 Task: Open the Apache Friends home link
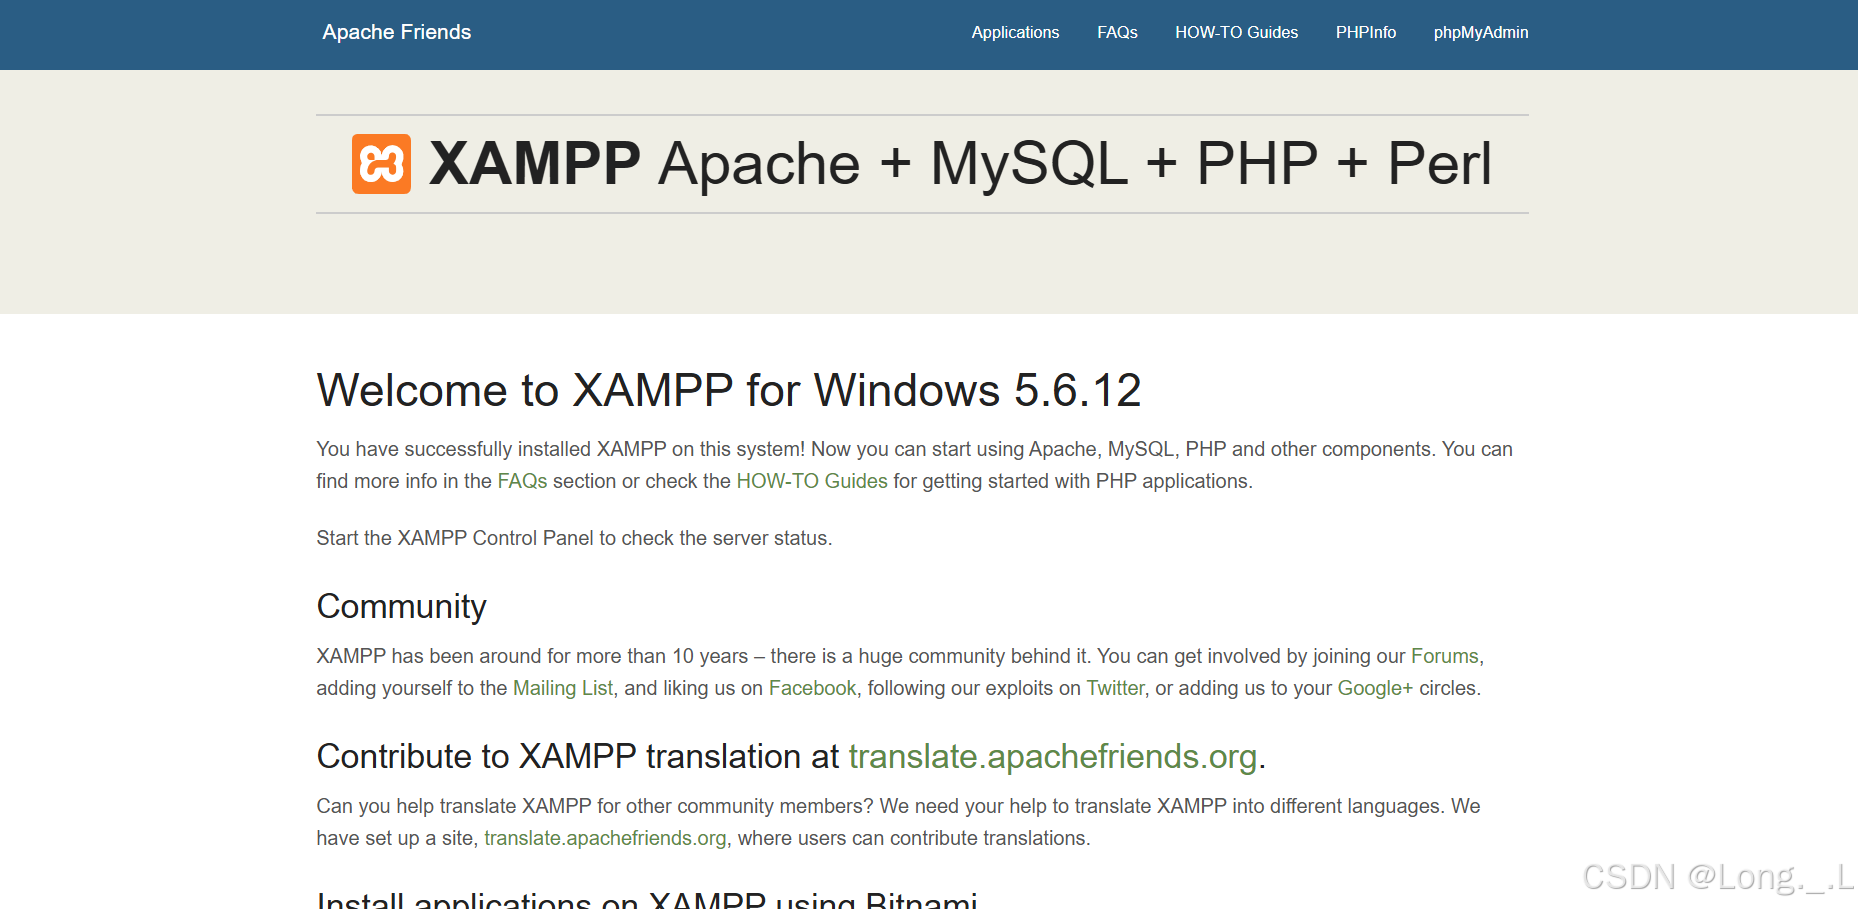pos(397,32)
